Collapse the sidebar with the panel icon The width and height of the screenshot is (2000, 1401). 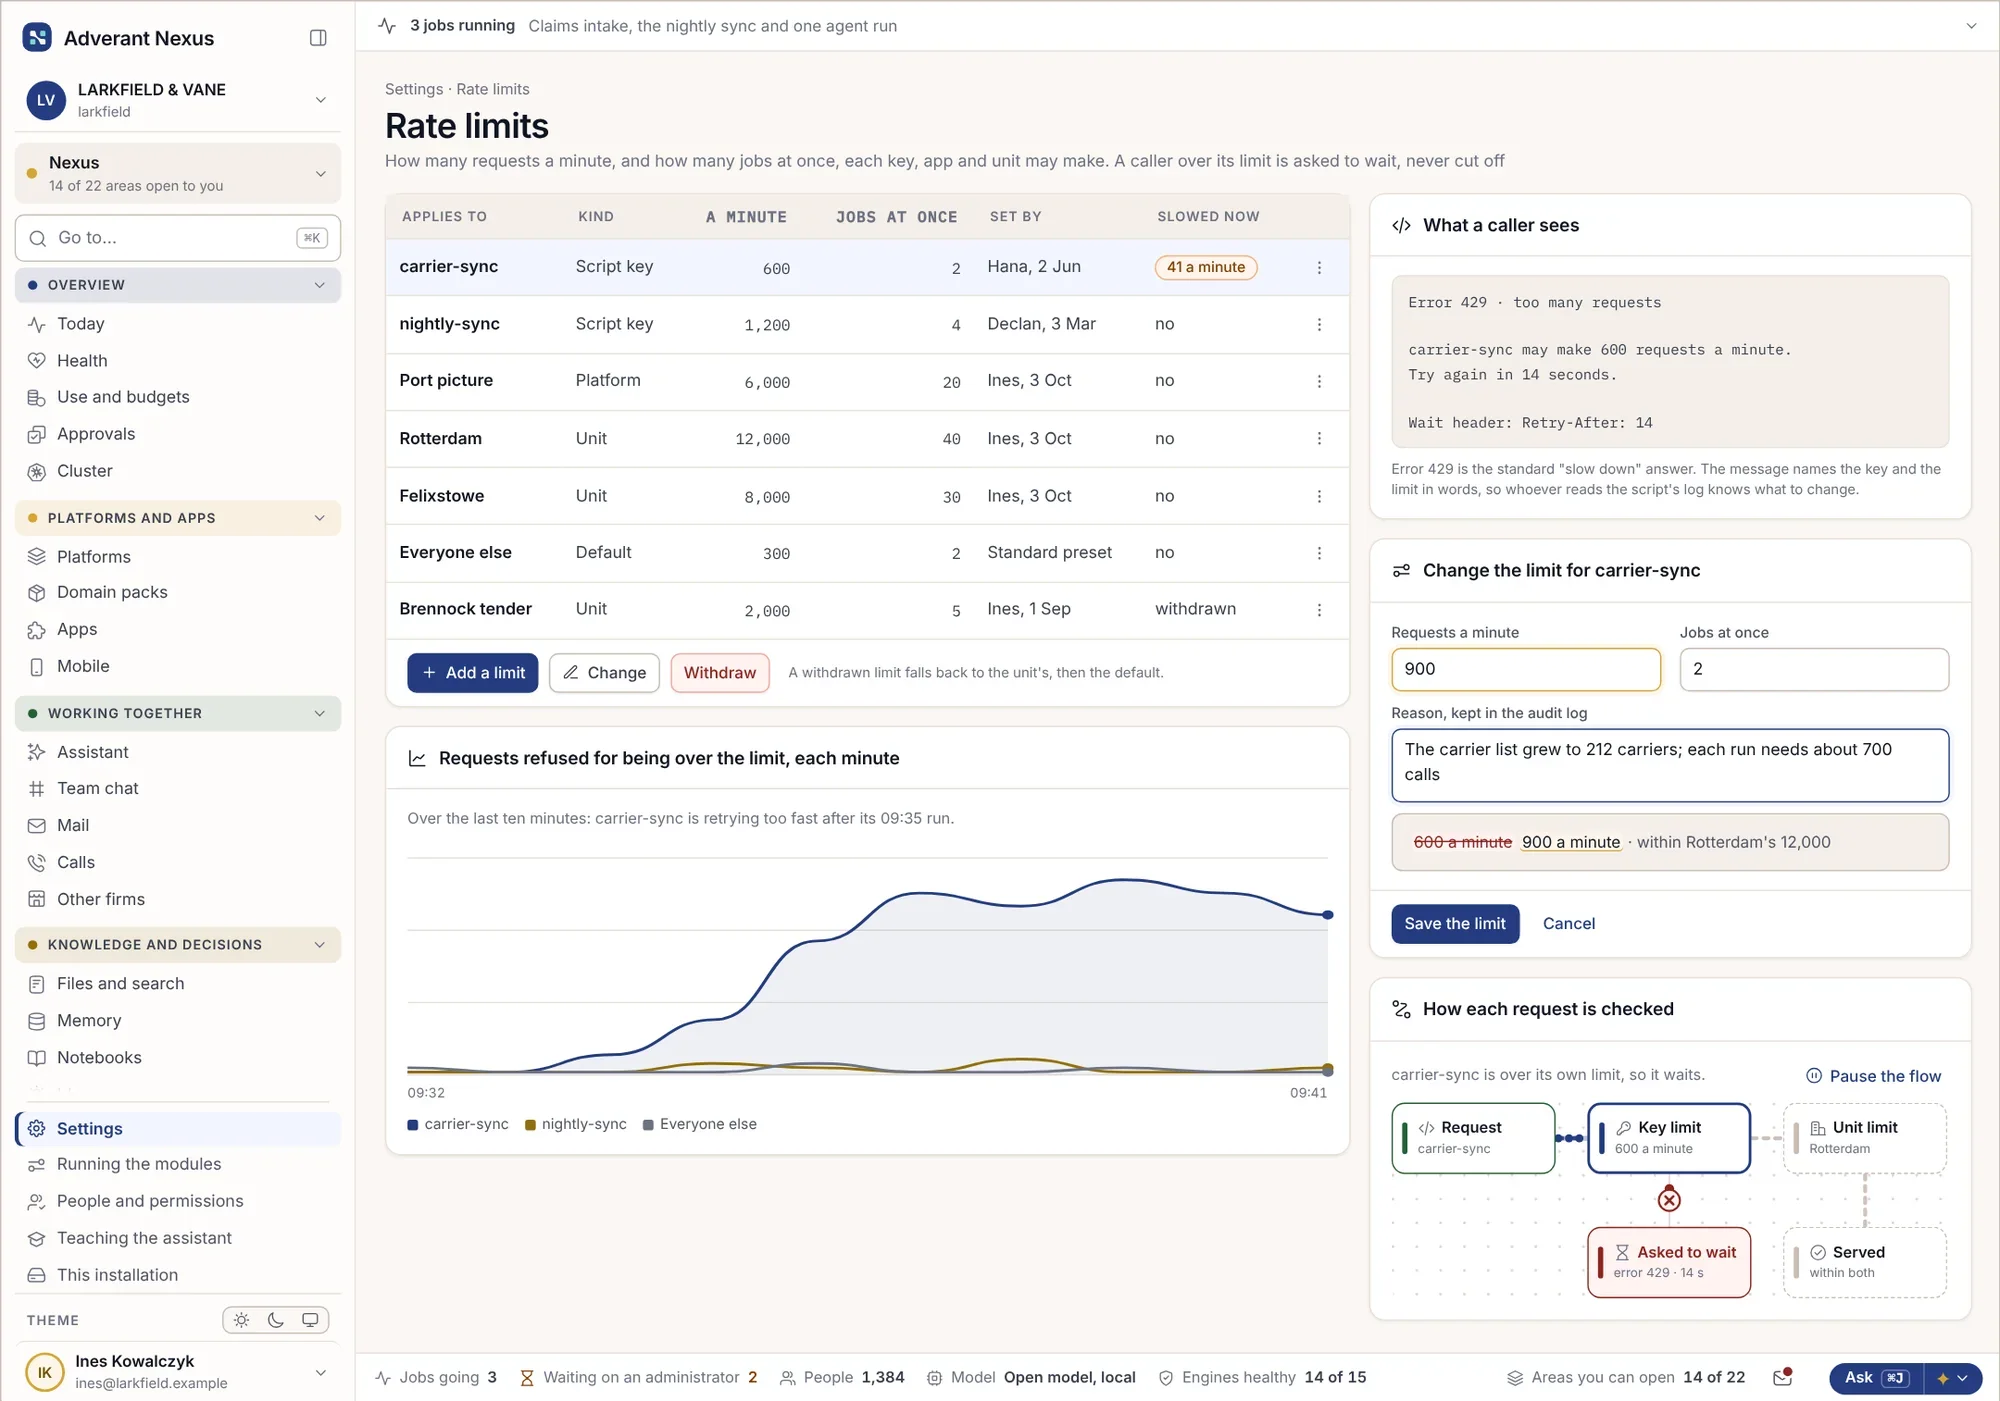point(318,38)
